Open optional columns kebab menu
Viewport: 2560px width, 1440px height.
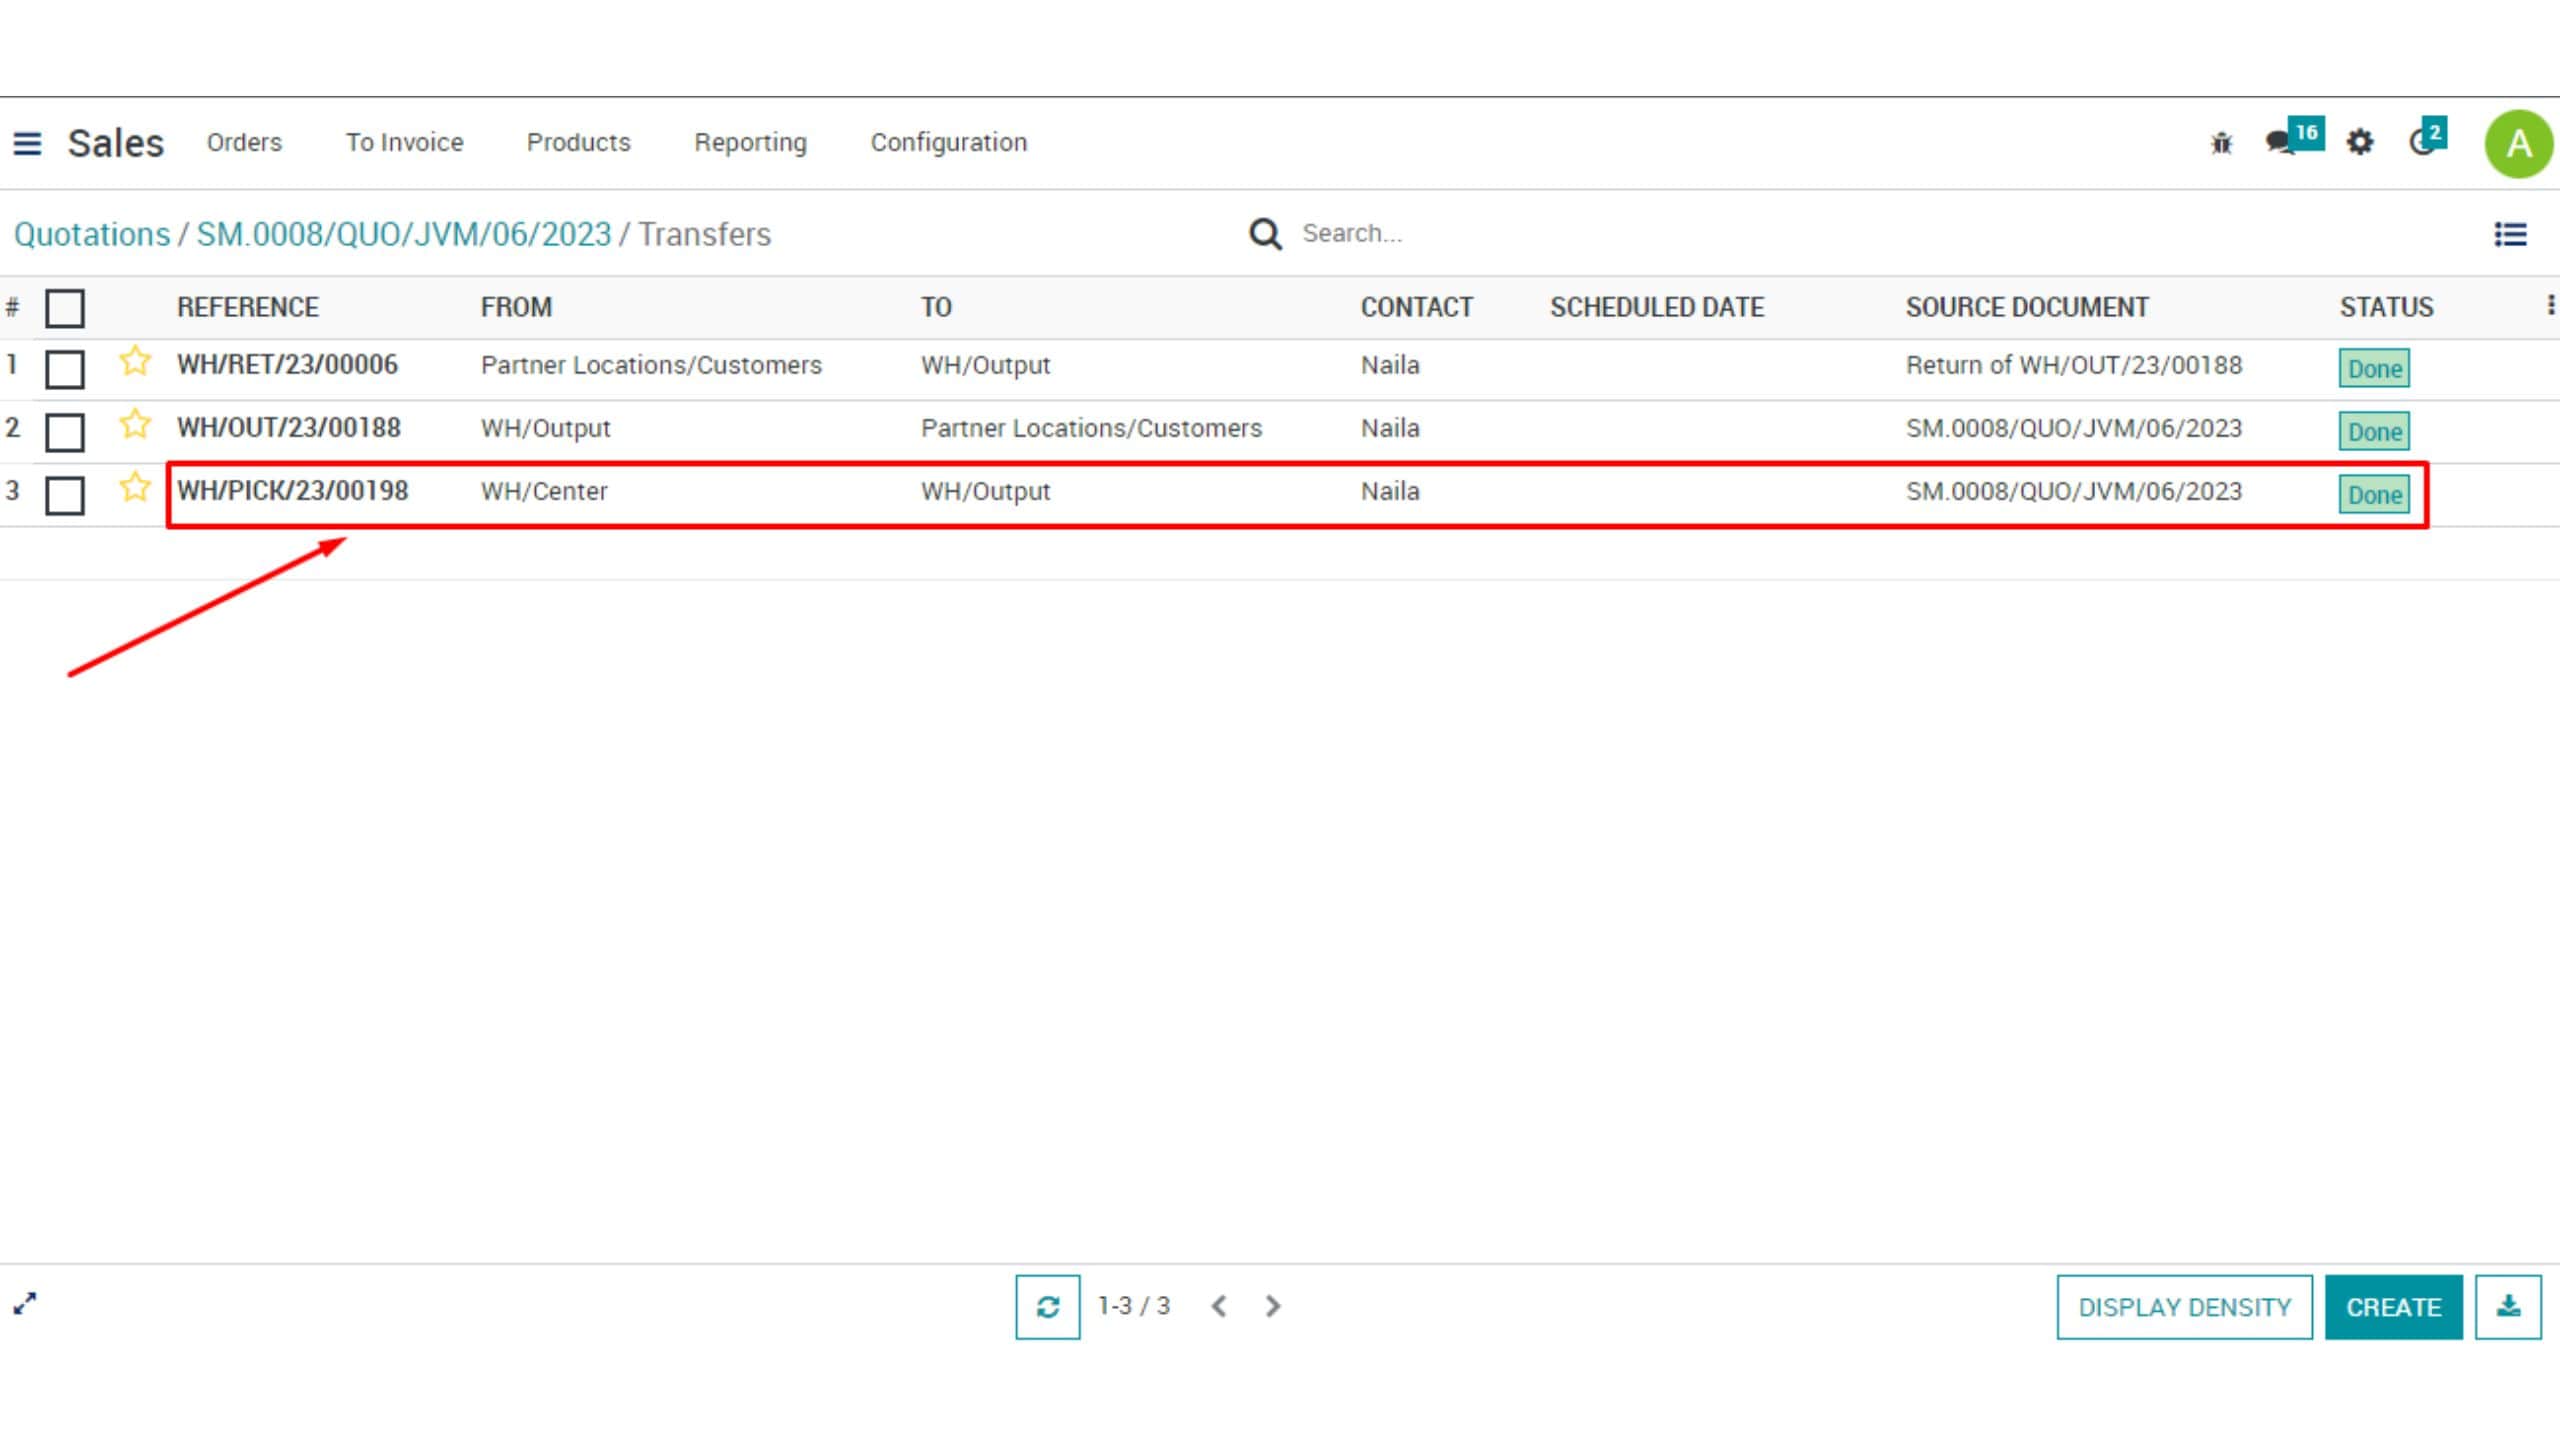(2550, 305)
